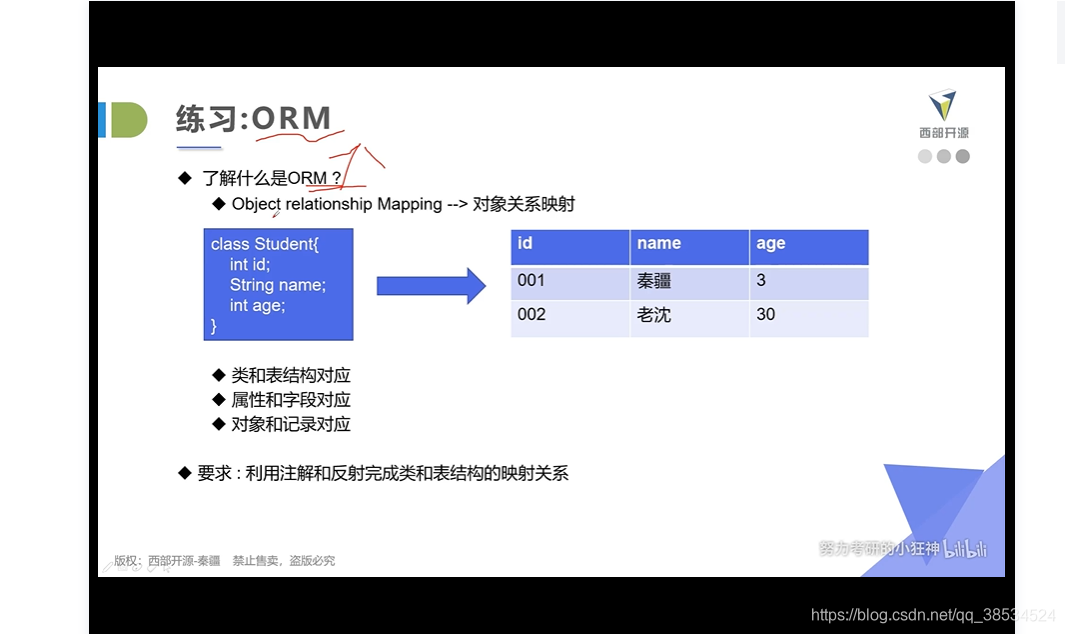Image resolution: width=1065 pixels, height=634 pixels.
Task: Click the bullet 属性和字段对应
Action: pyautogui.click(x=291, y=400)
